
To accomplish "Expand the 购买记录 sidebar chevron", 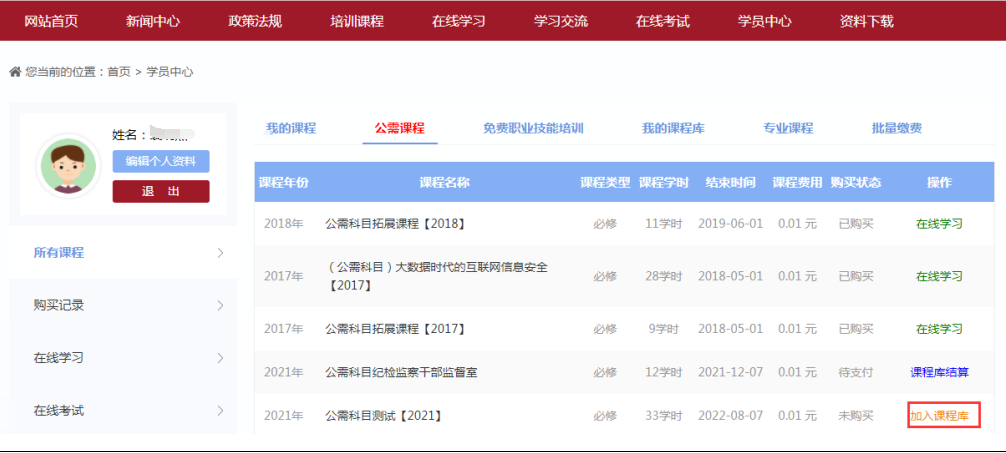I will pos(220,306).
